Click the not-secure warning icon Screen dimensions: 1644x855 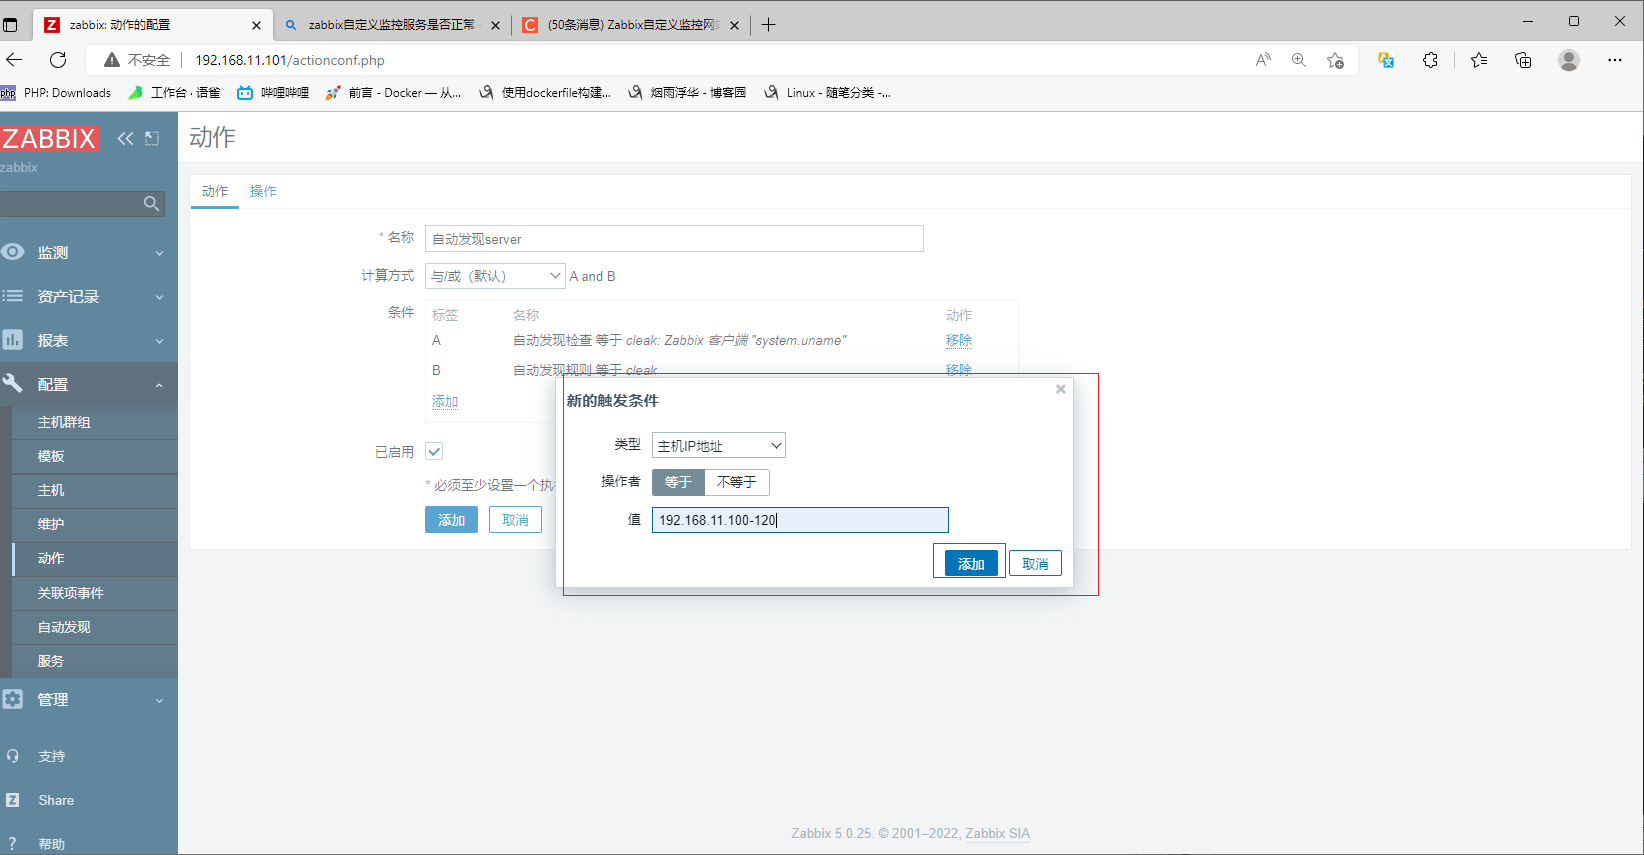(x=112, y=60)
